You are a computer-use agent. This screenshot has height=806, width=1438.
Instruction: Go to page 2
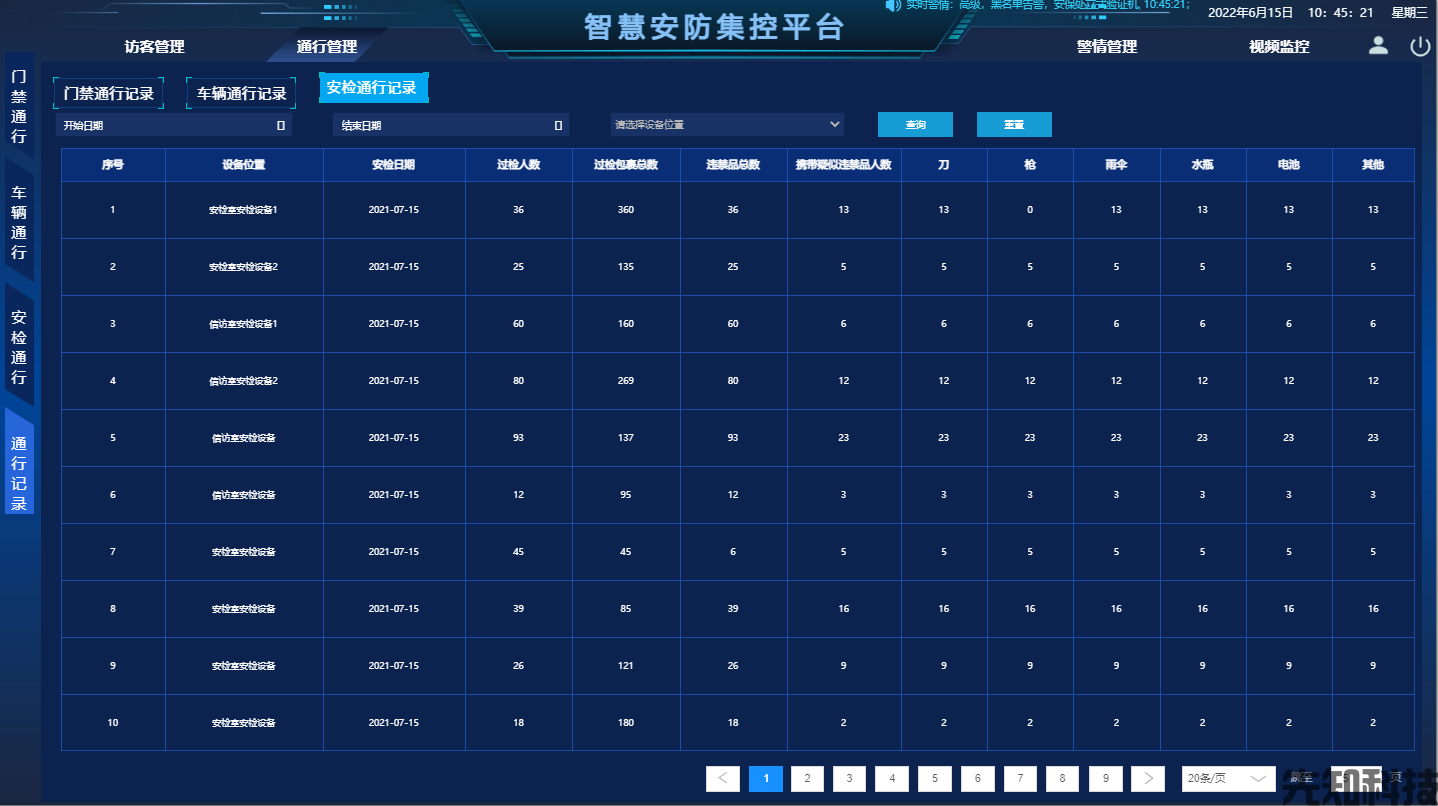807,778
